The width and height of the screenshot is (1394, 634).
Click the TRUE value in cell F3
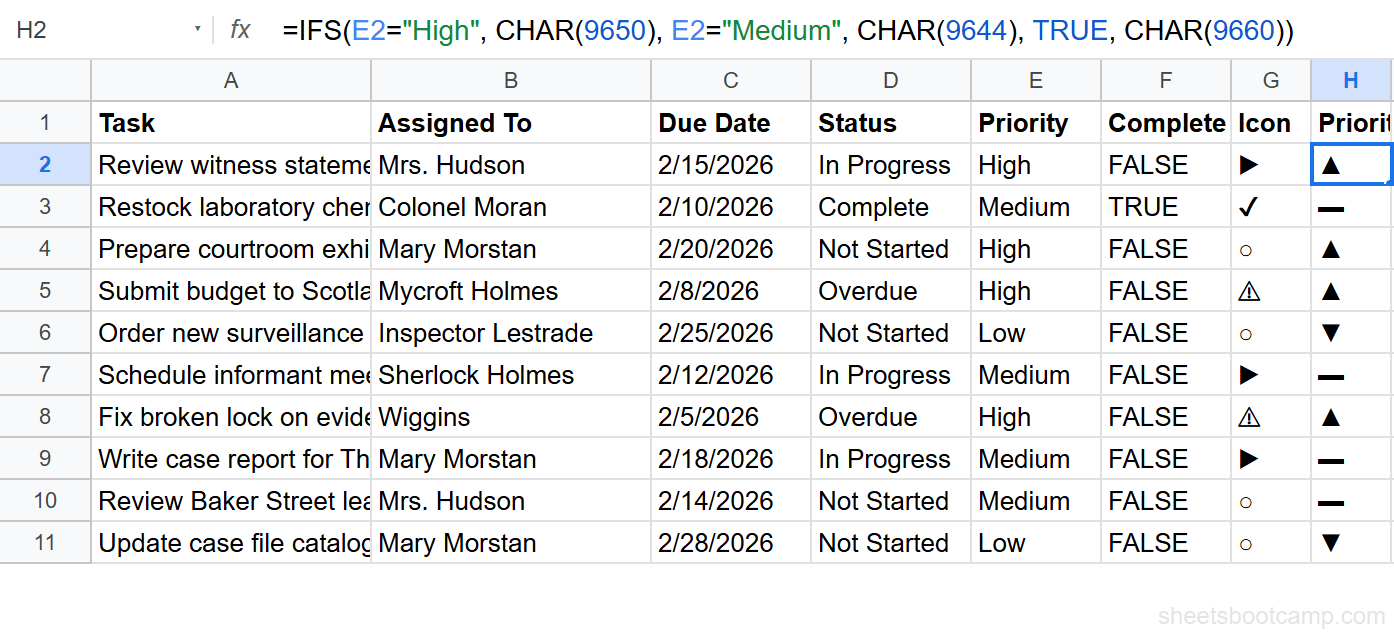pos(1143,207)
